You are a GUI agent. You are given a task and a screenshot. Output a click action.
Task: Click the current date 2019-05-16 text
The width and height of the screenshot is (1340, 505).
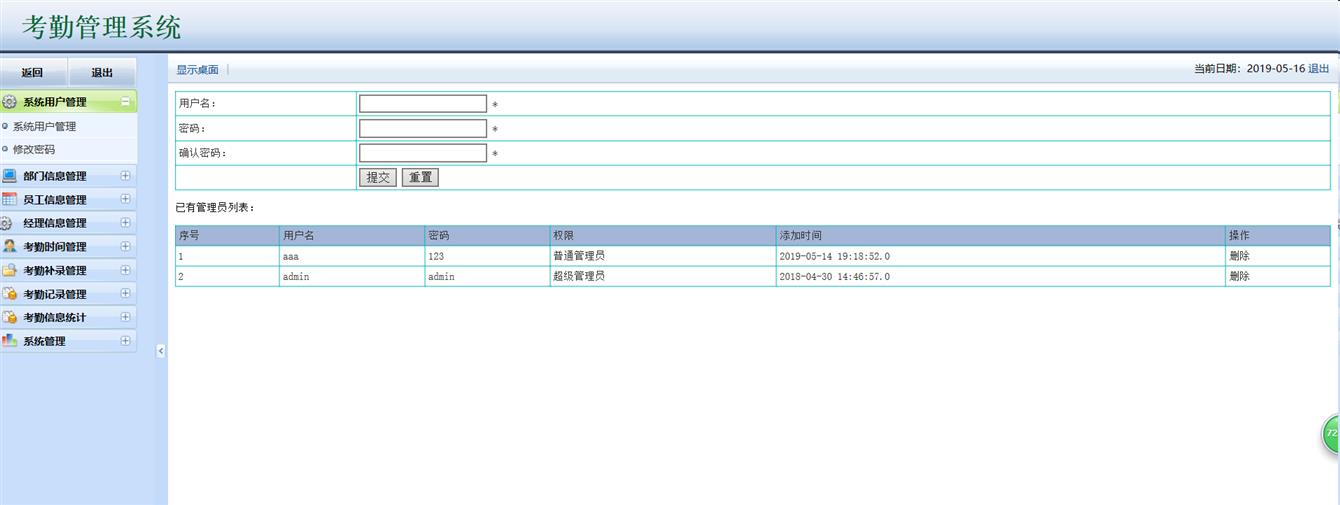tap(1276, 69)
